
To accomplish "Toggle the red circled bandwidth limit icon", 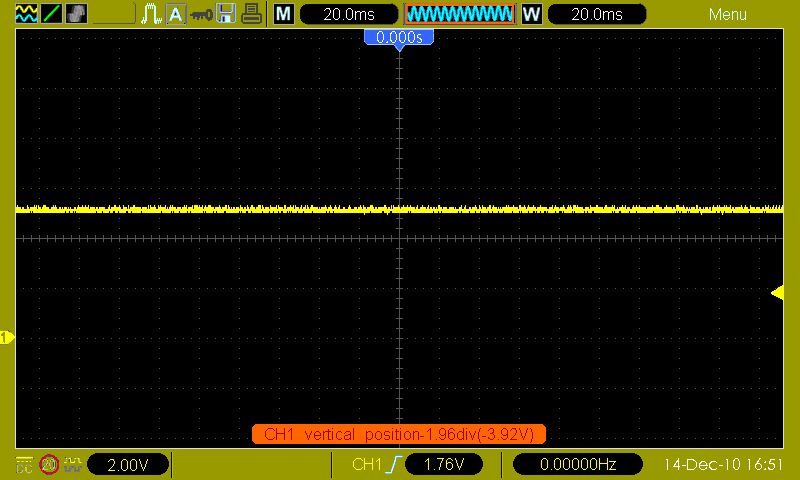I will [48, 464].
